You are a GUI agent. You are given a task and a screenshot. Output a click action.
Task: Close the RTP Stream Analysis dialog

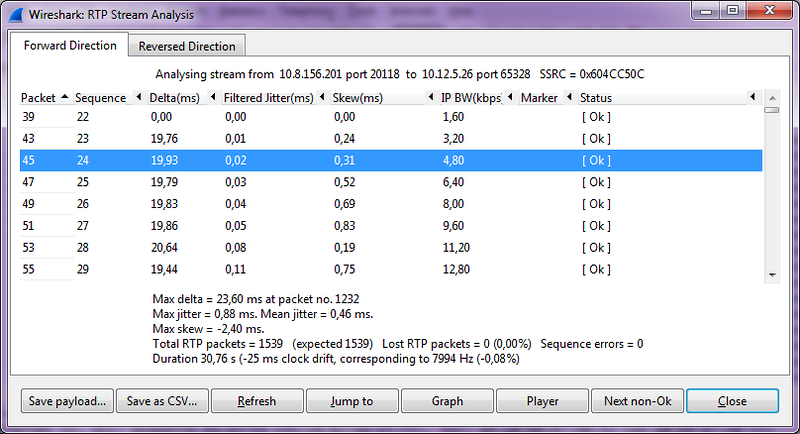[732, 401]
